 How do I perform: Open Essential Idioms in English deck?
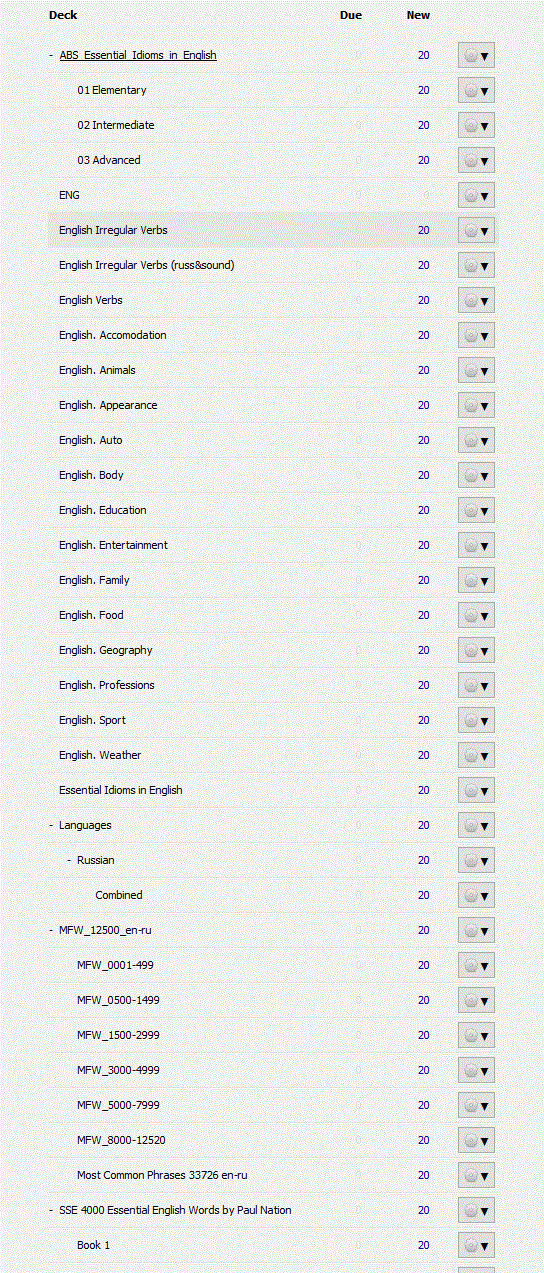121,790
